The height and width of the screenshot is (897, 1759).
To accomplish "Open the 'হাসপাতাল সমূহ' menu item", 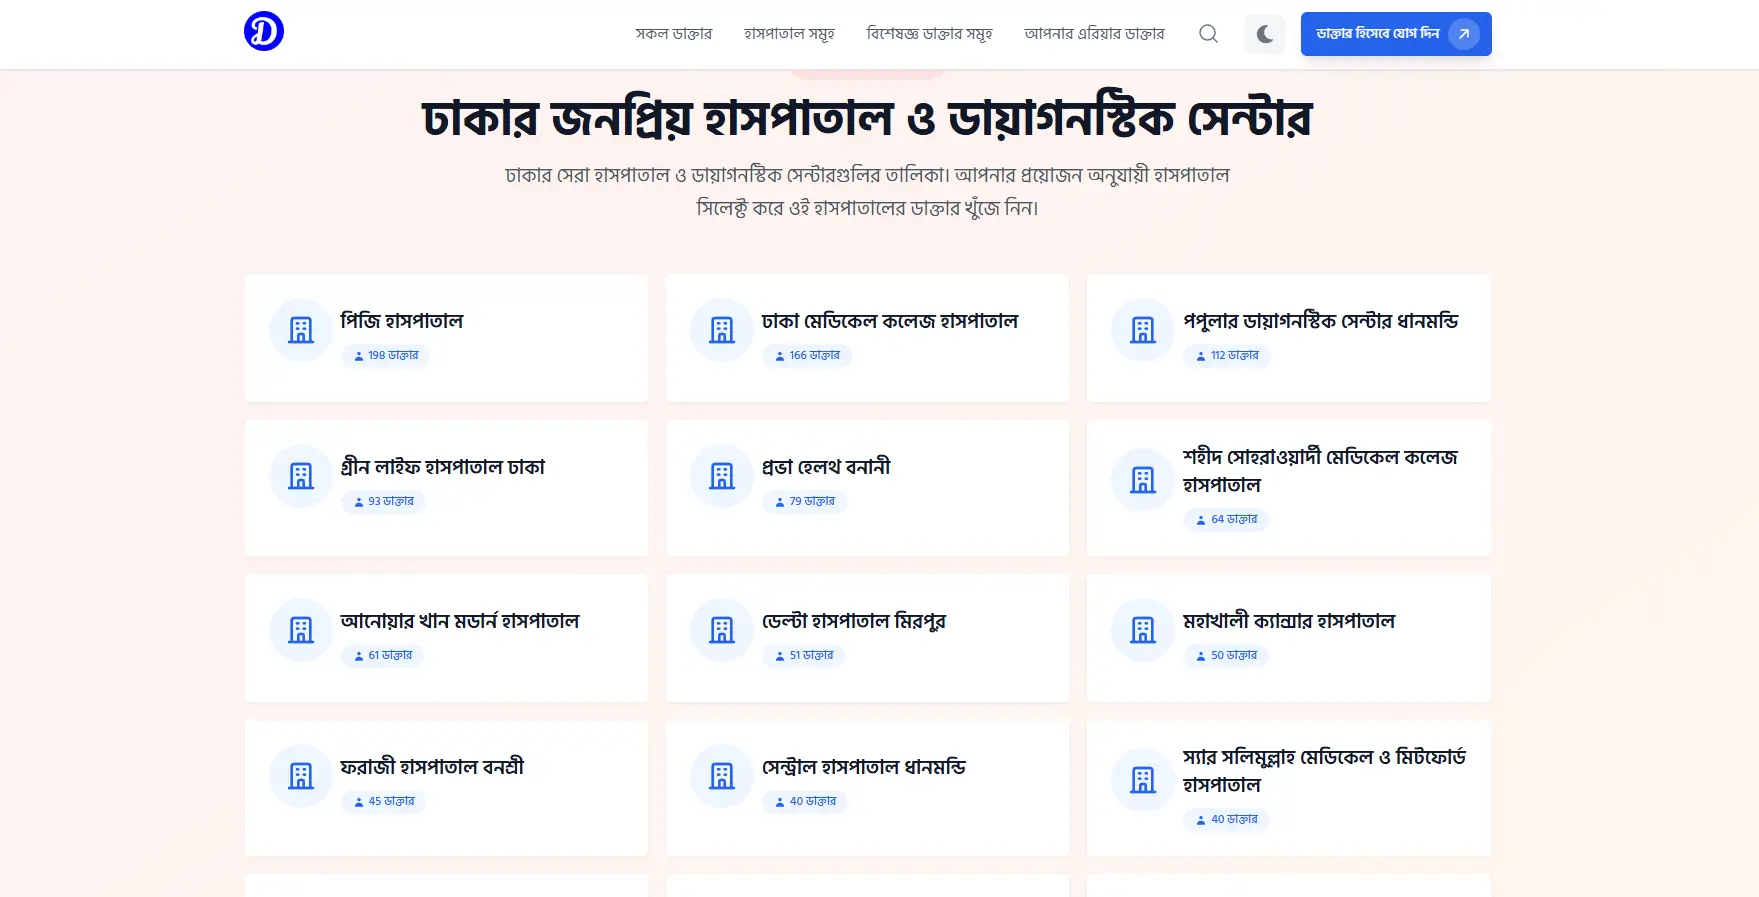I will 789,34.
